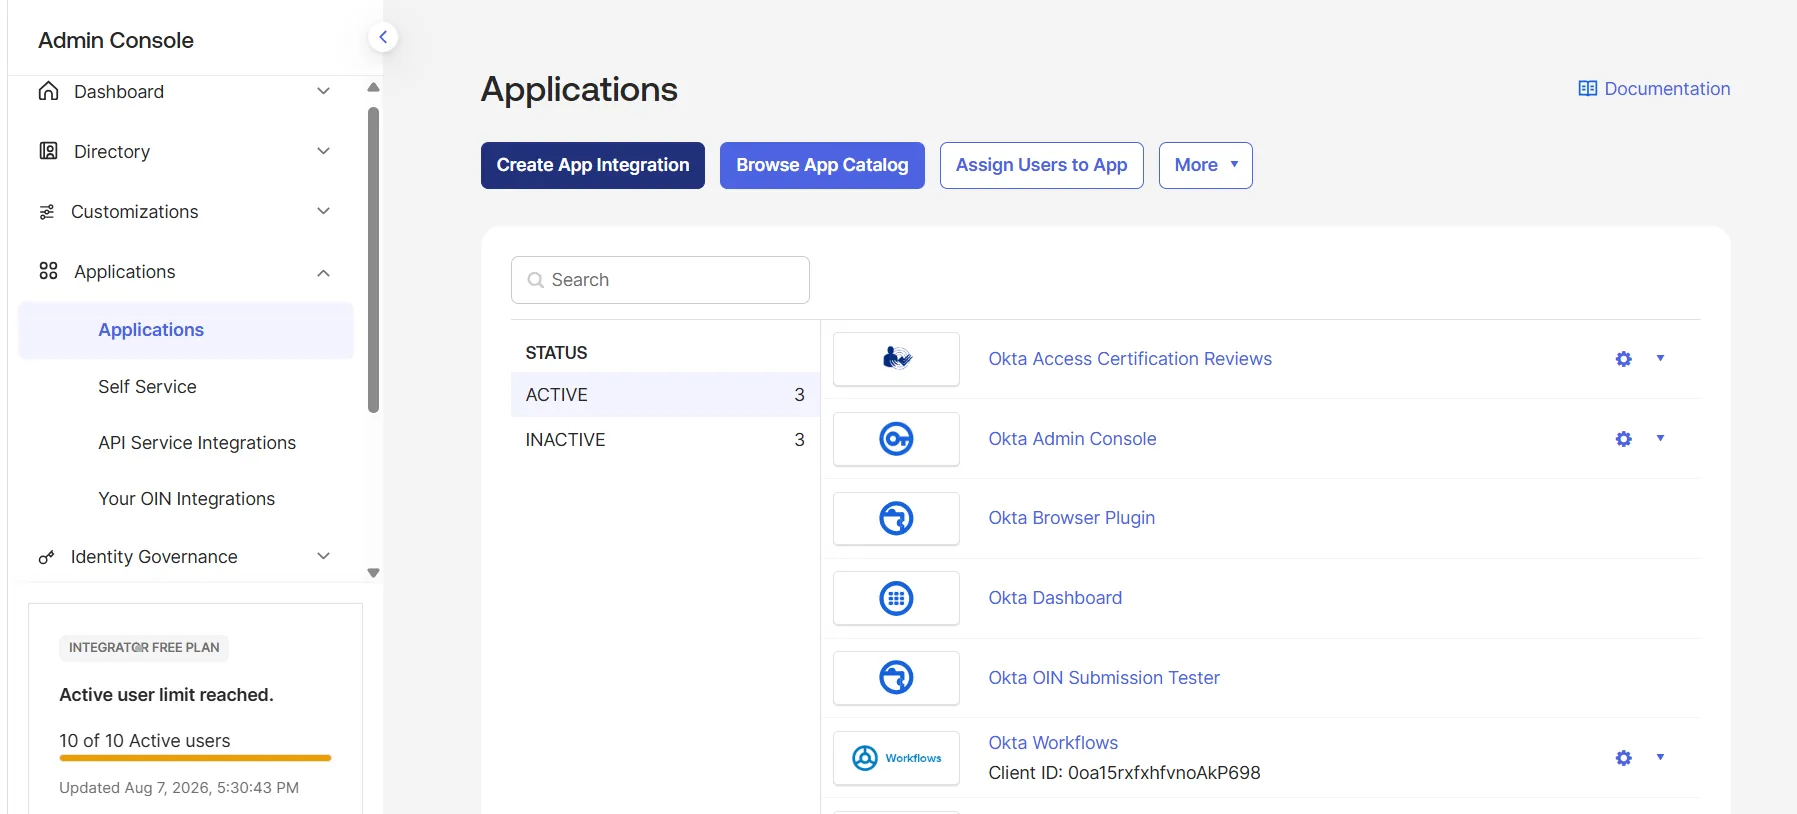Collapse the Applications menu chevron
The image size is (1797, 814).
pyautogui.click(x=323, y=272)
